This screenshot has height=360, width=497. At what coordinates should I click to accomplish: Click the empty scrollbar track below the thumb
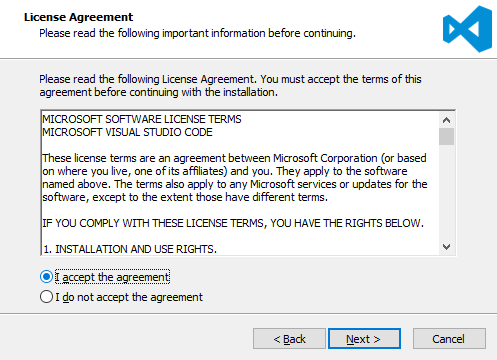coord(446,192)
